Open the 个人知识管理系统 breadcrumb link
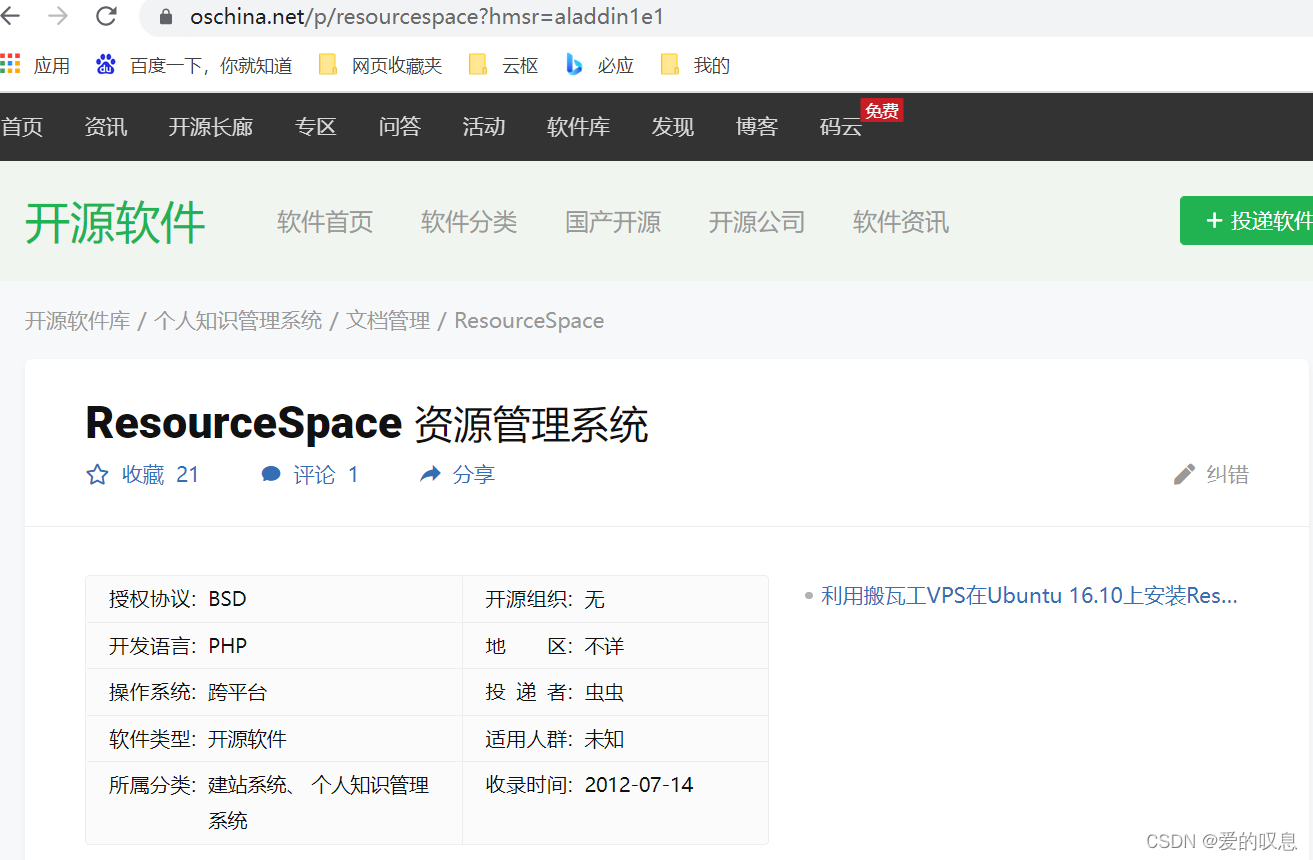The image size is (1313, 860). [238, 321]
